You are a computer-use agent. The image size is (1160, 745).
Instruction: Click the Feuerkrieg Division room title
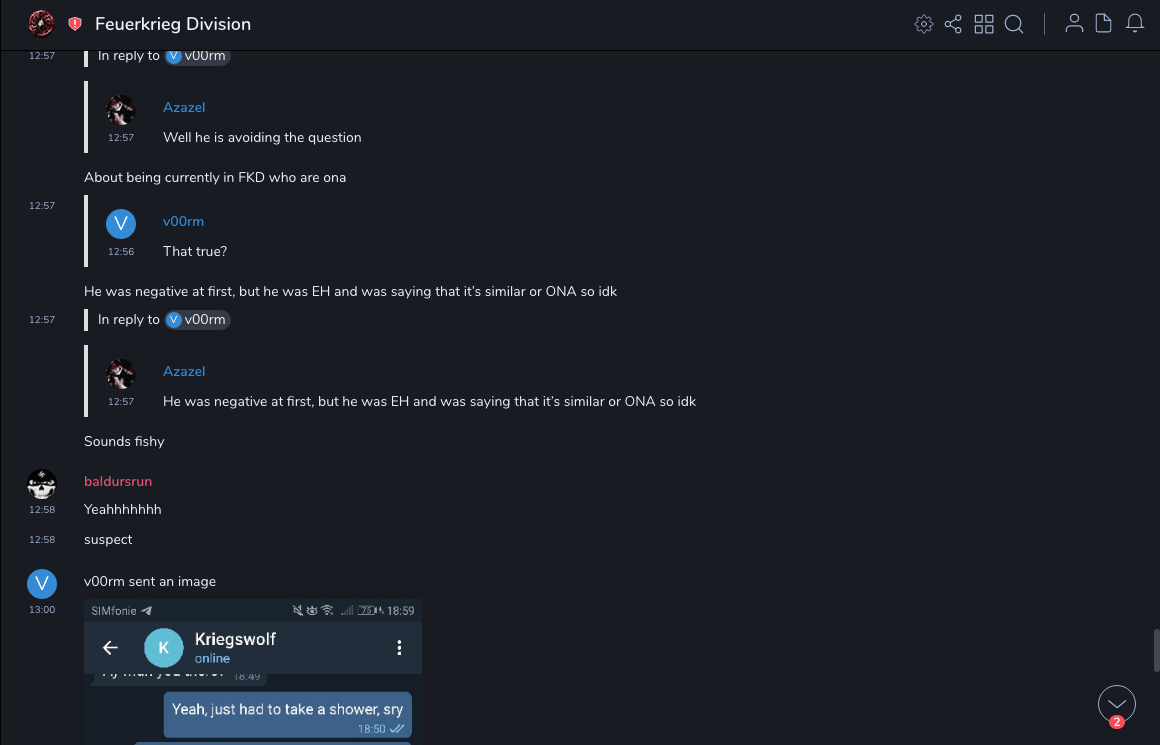click(173, 24)
